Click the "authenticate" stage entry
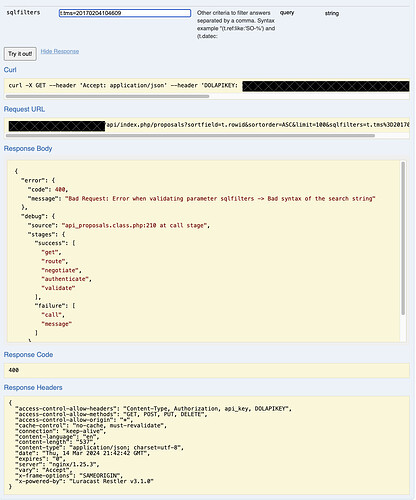416x500 pixels. 66,279
